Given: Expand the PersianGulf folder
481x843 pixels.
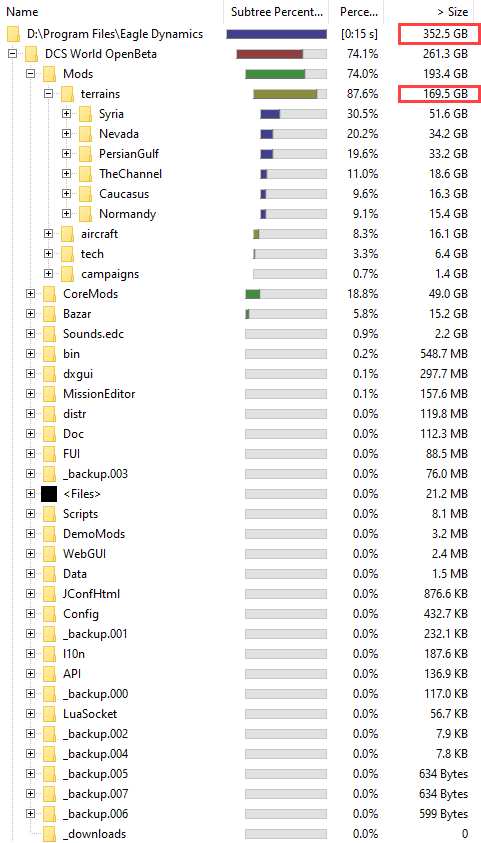Looking at the screenshot, I should 67,154.
